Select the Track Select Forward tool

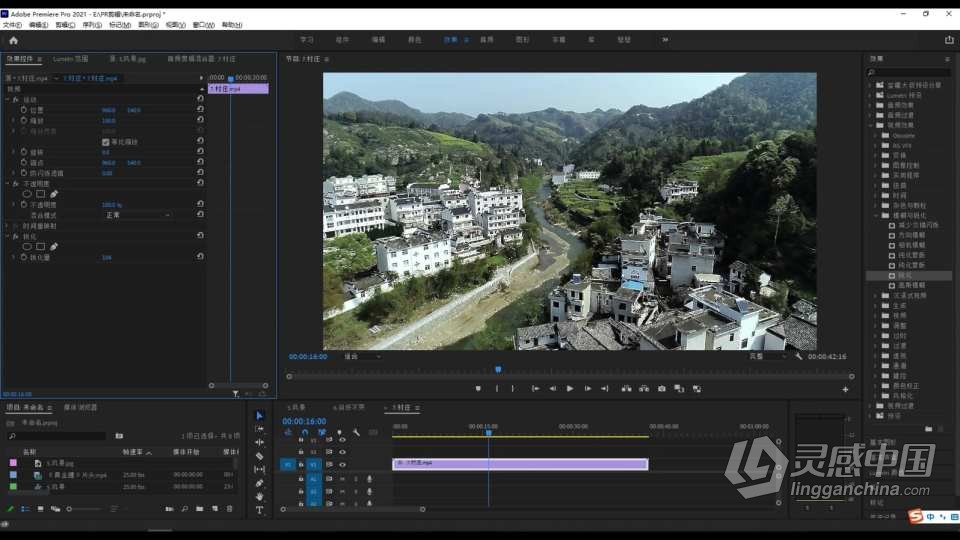pos(259,429)
